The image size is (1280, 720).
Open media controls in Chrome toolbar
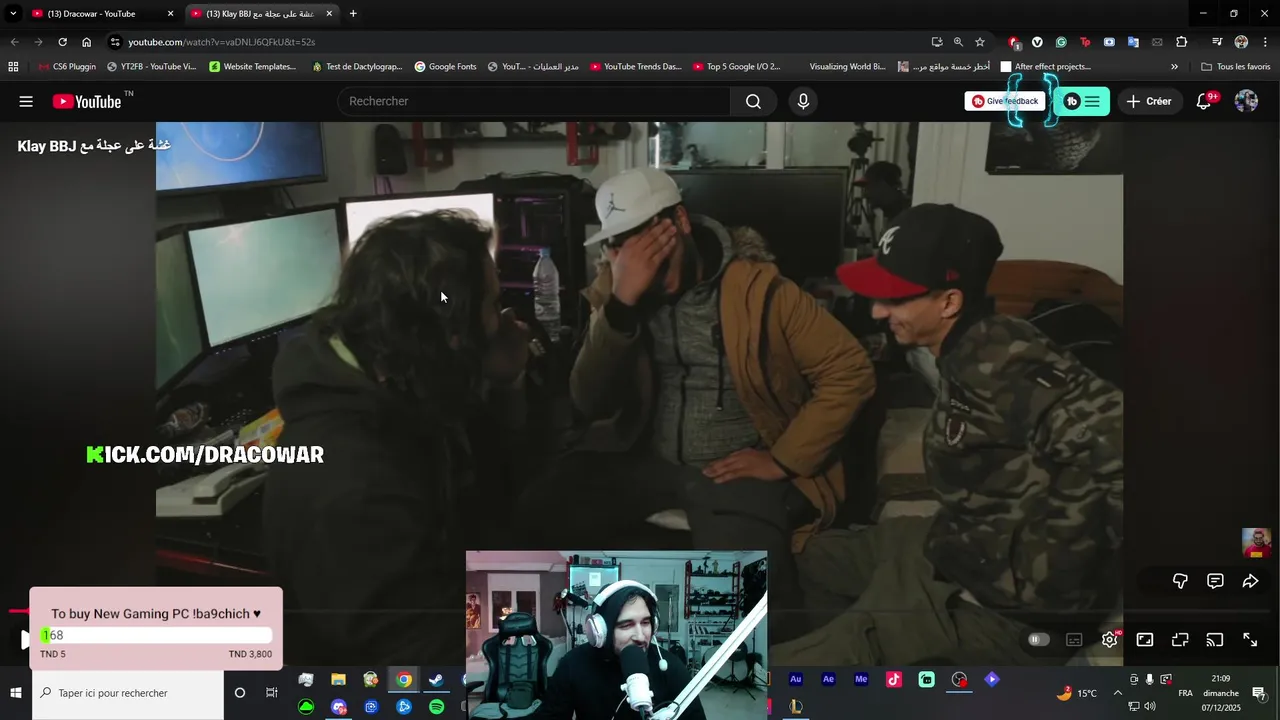click(x=1217, y=42)
